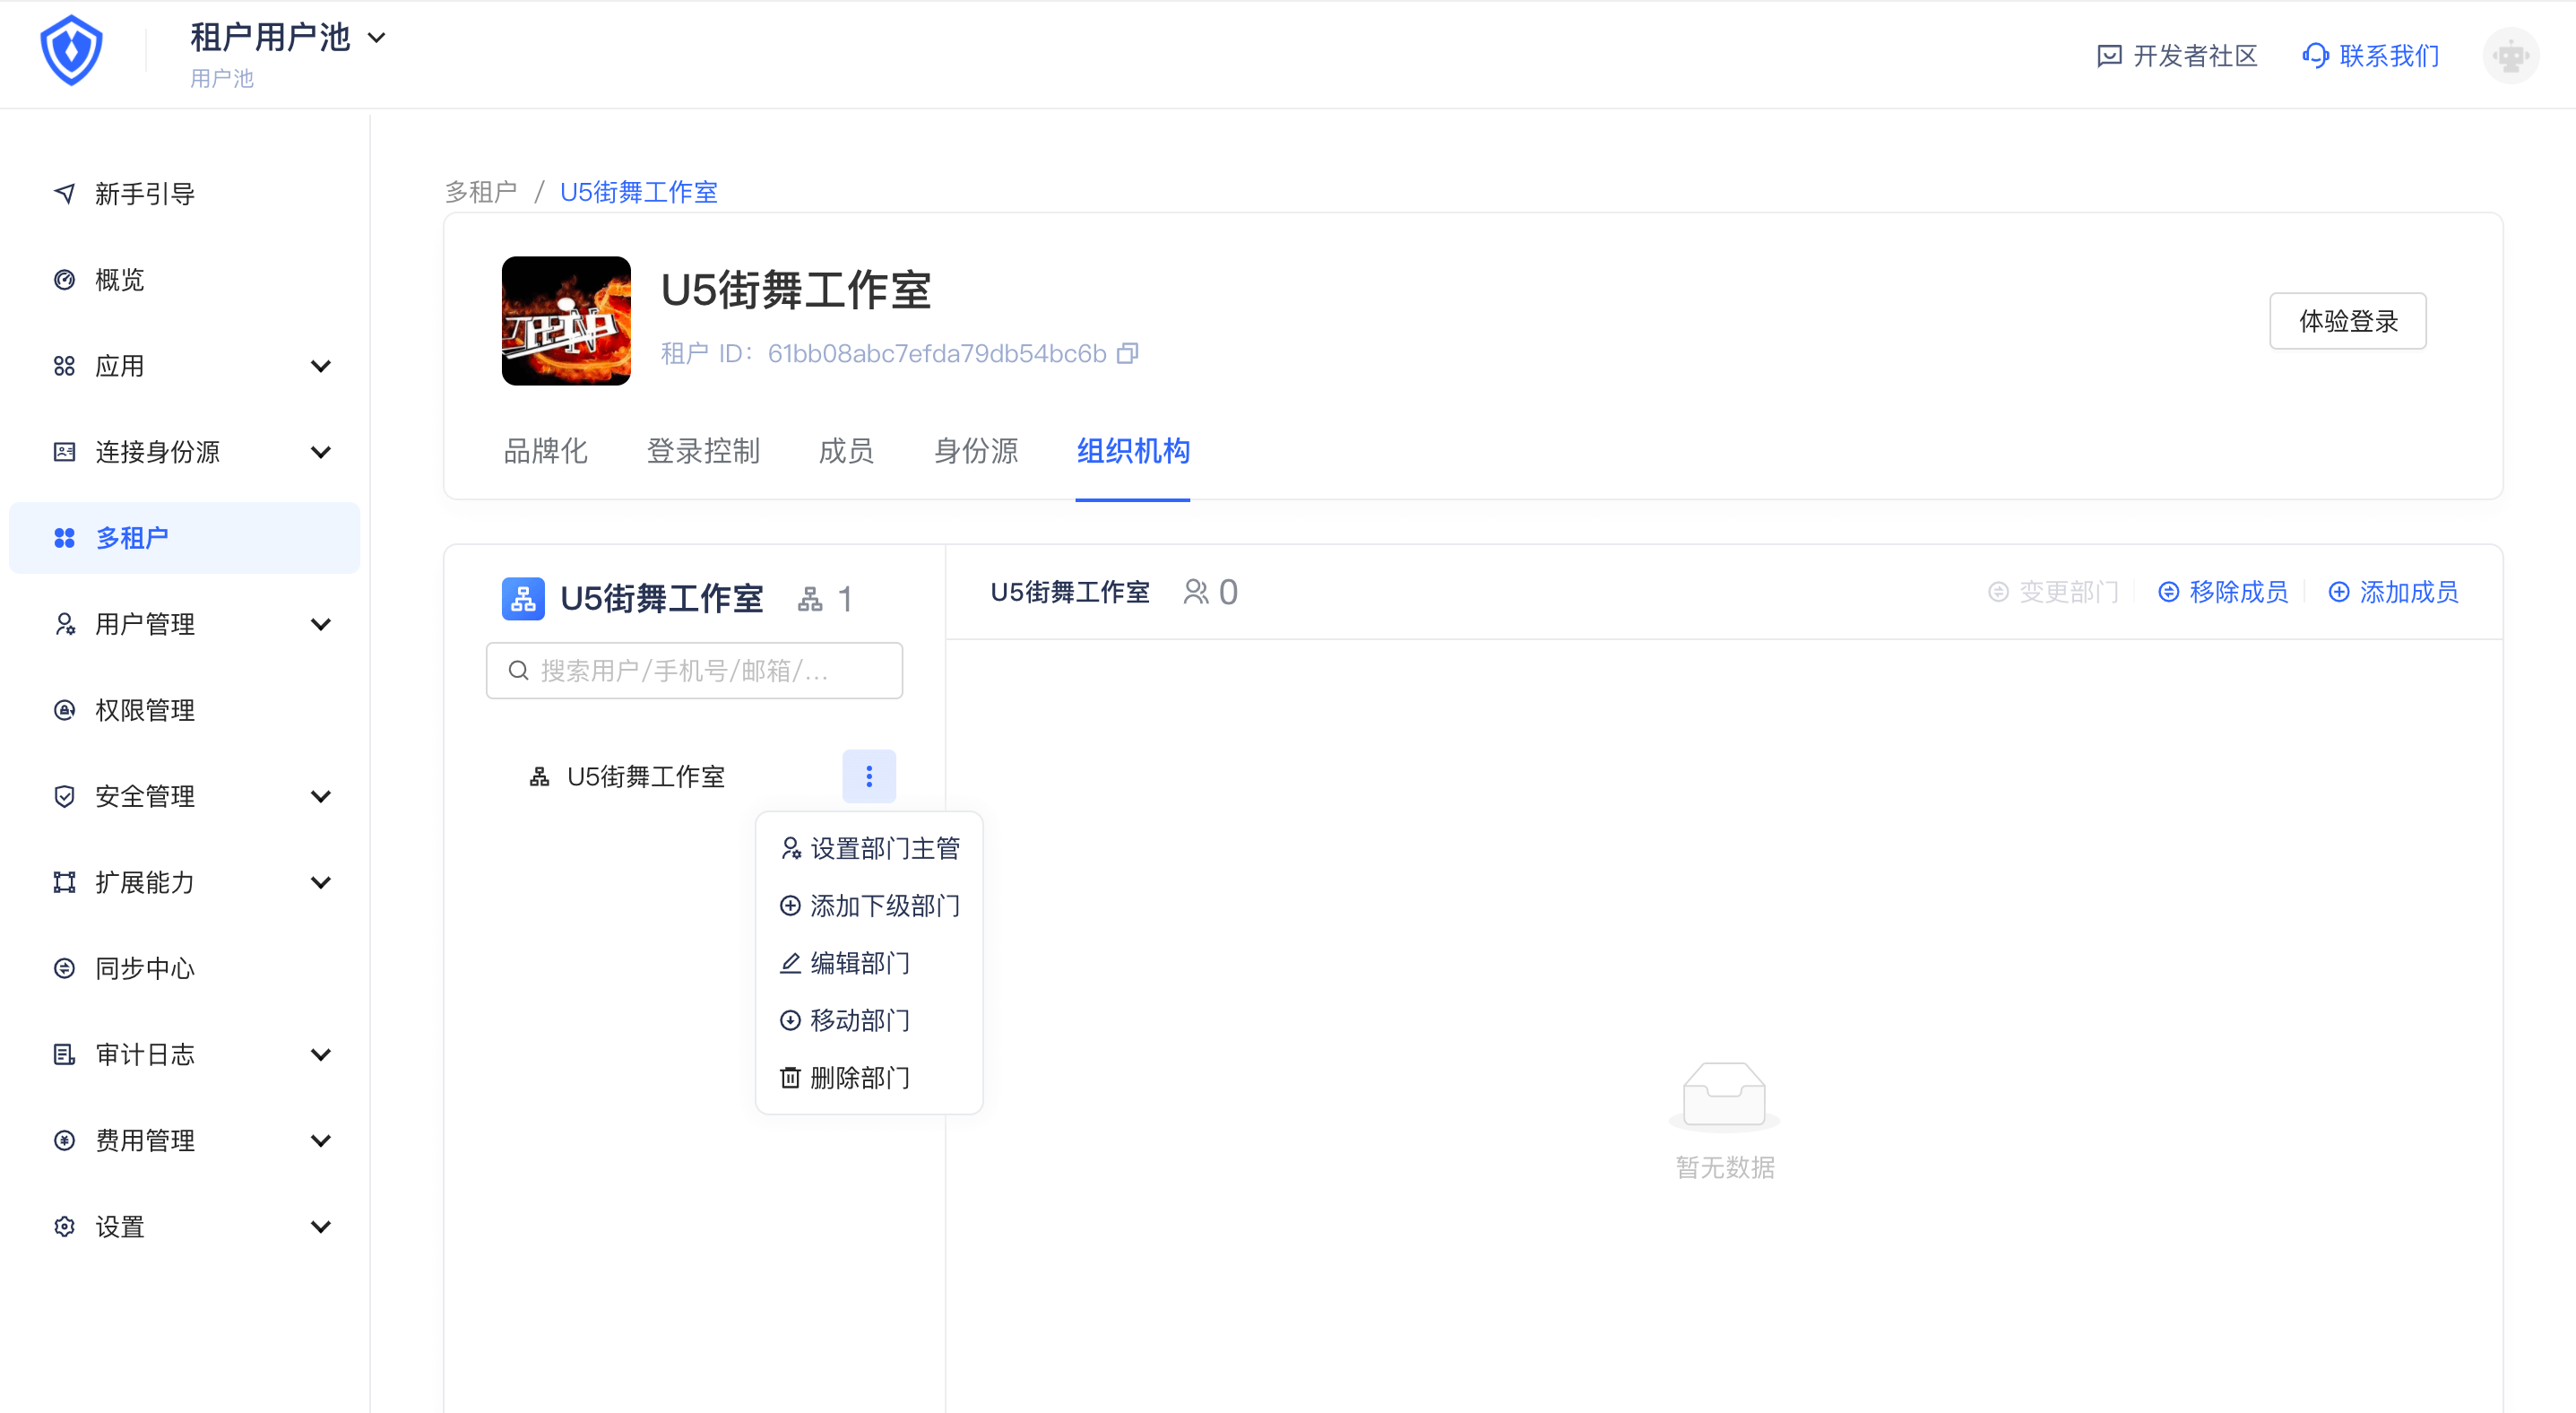Switch to the 成员 tab
The image size is (2576, 1413).
pos(846,451)
